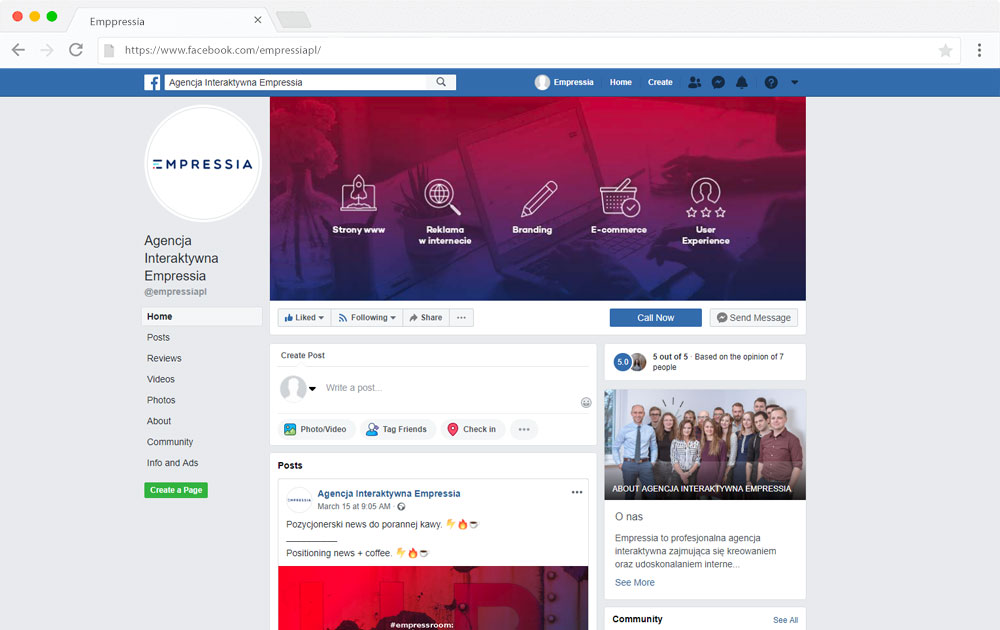Select Posts in the page sidebar

tap(158, 337)
